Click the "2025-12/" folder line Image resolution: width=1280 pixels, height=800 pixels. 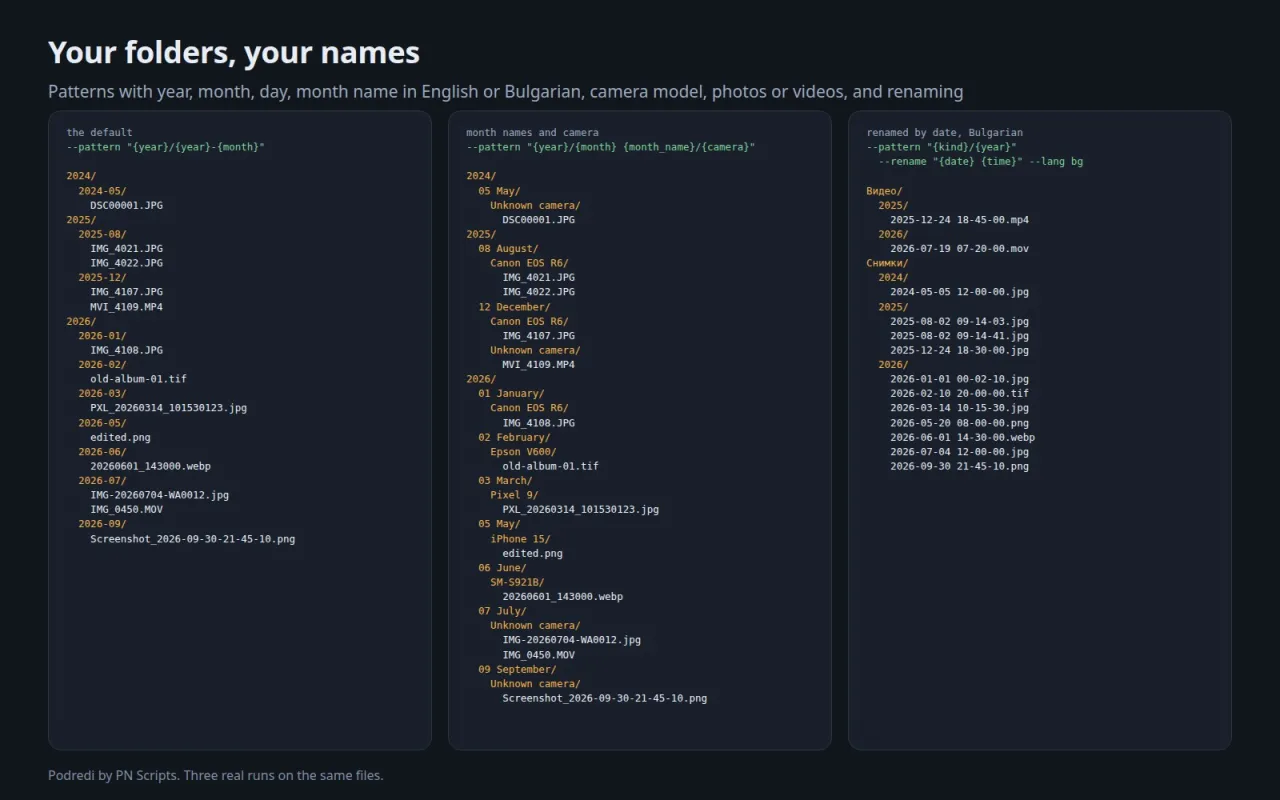[102, 277]
